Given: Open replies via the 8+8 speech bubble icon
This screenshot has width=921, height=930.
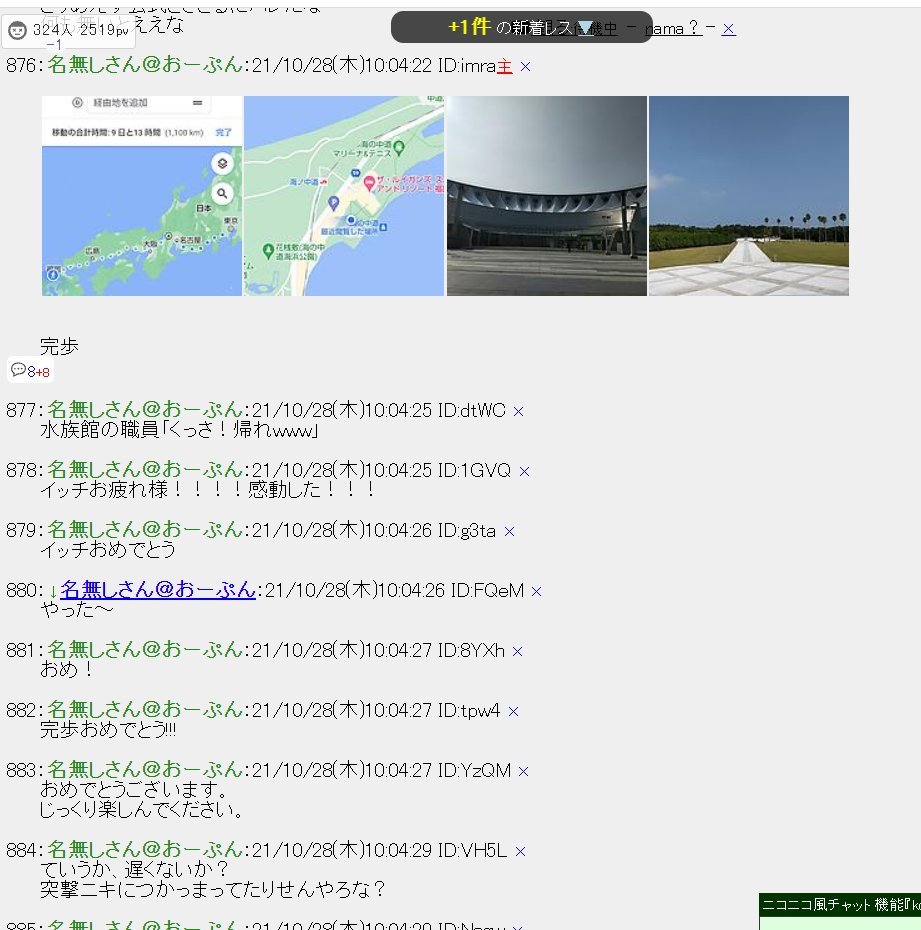Looking at the screenshot, I should point(28,368).
